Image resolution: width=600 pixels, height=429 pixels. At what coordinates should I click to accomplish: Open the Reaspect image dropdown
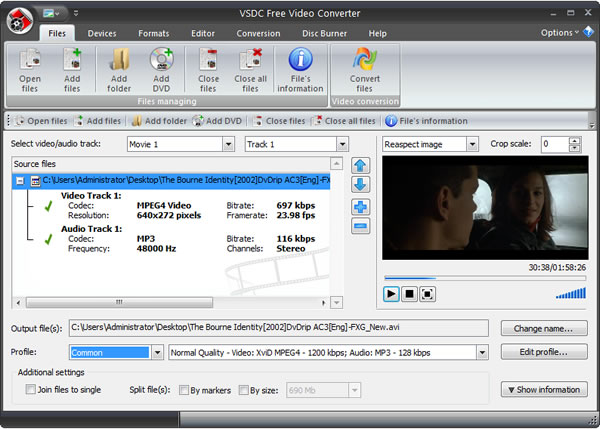pos(472,144)
